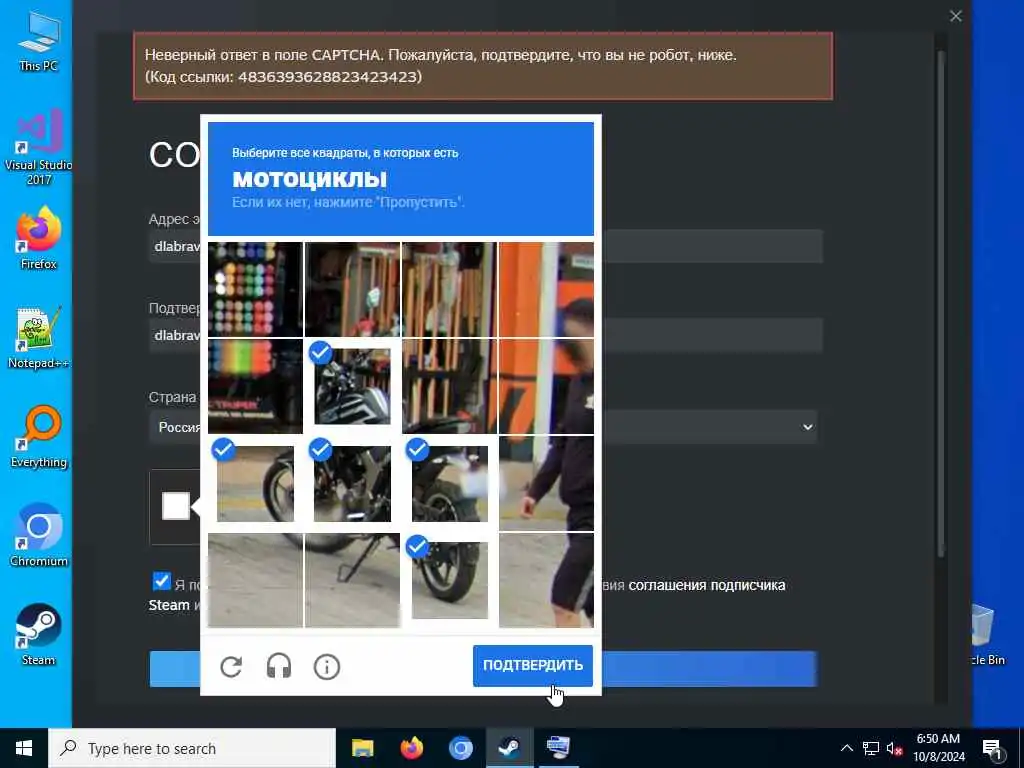Click the tile showing person's legs in shorts
This screenshot has height=768, width=1024.
tap(547, 580)
